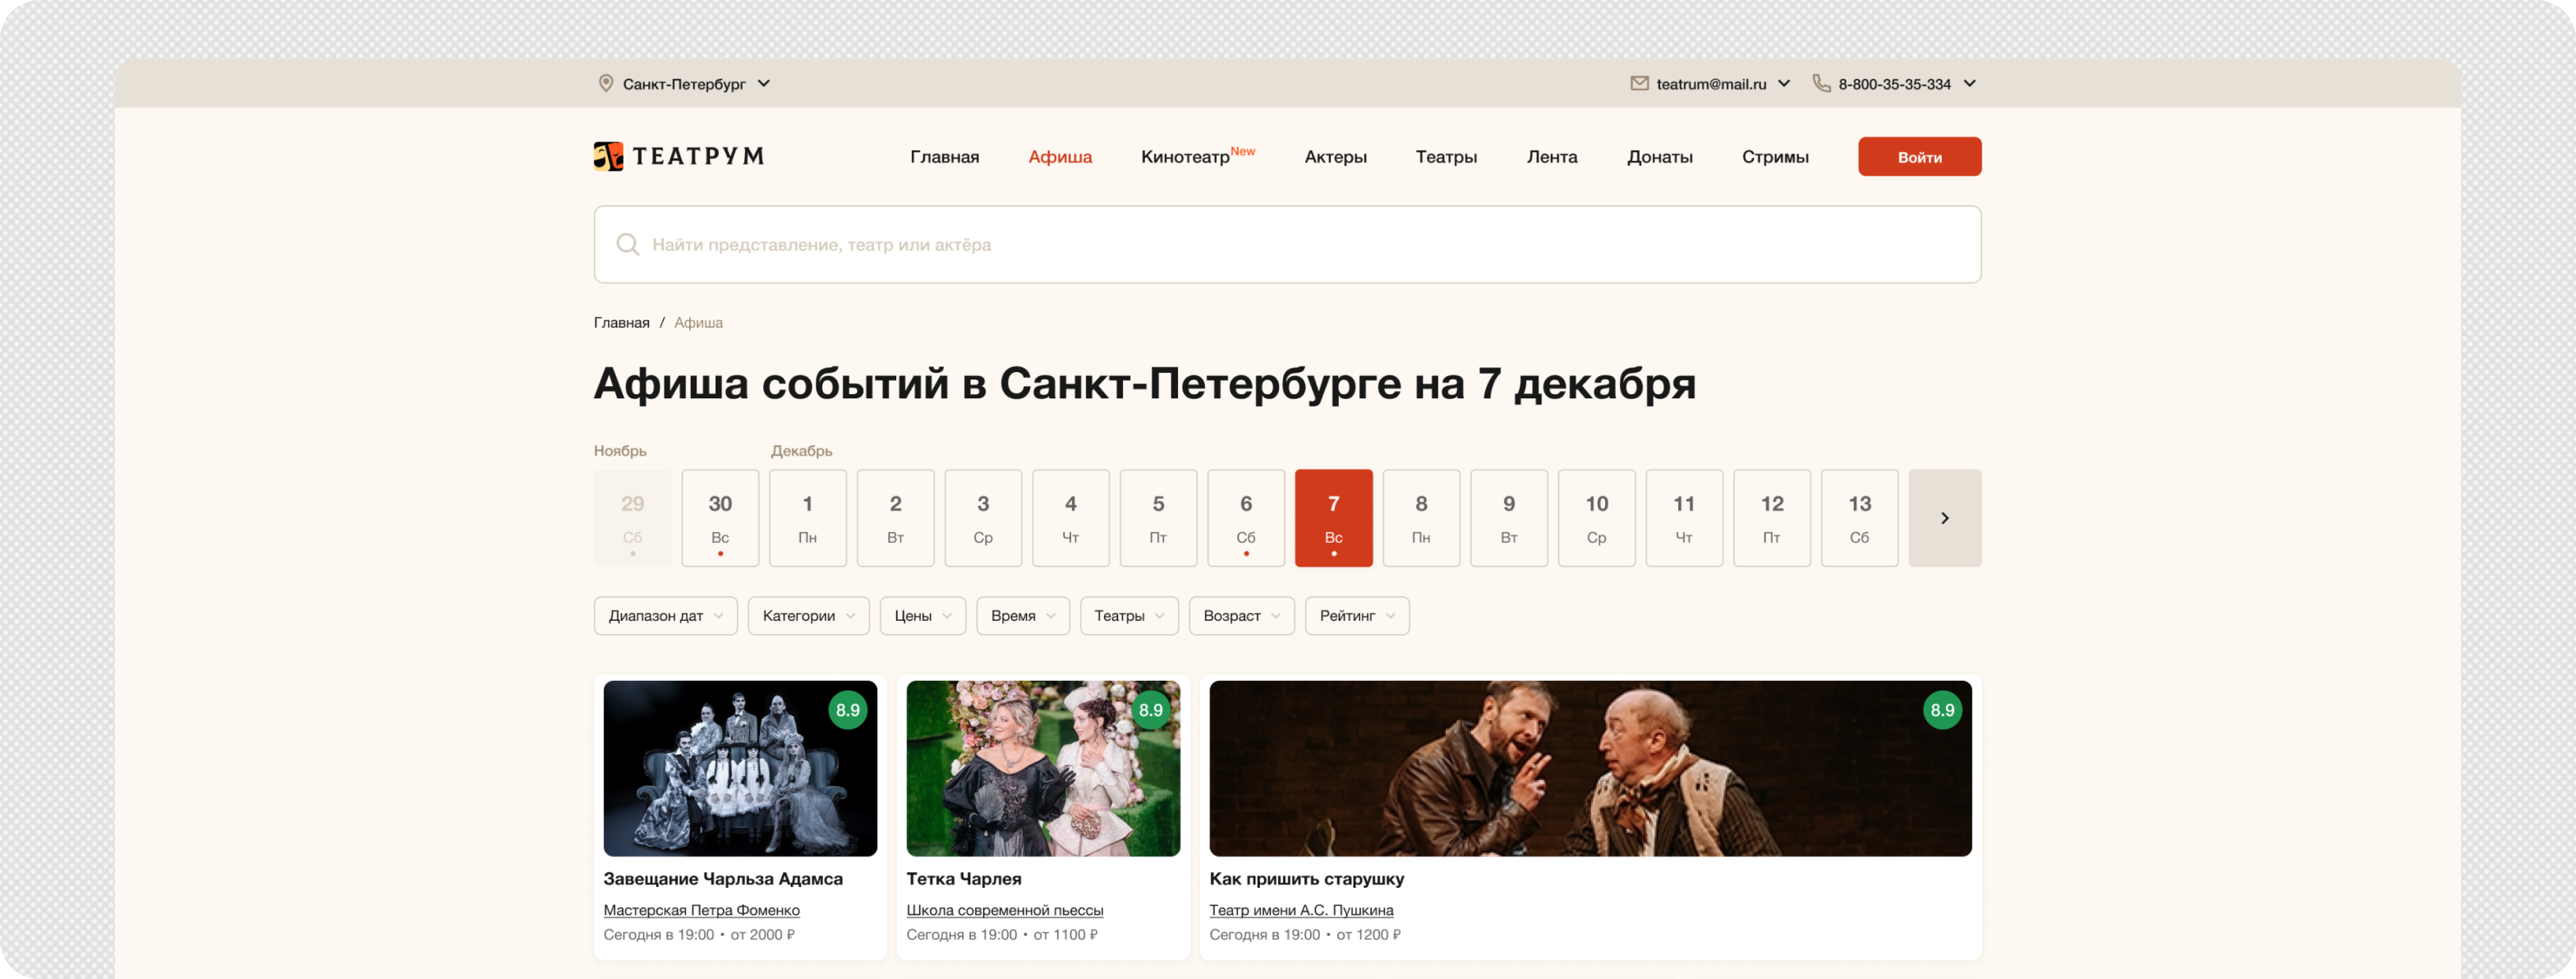Screen dimensions: 2576x979
Task: Click the envelope email icon
Action: [x=1639, y=84]
